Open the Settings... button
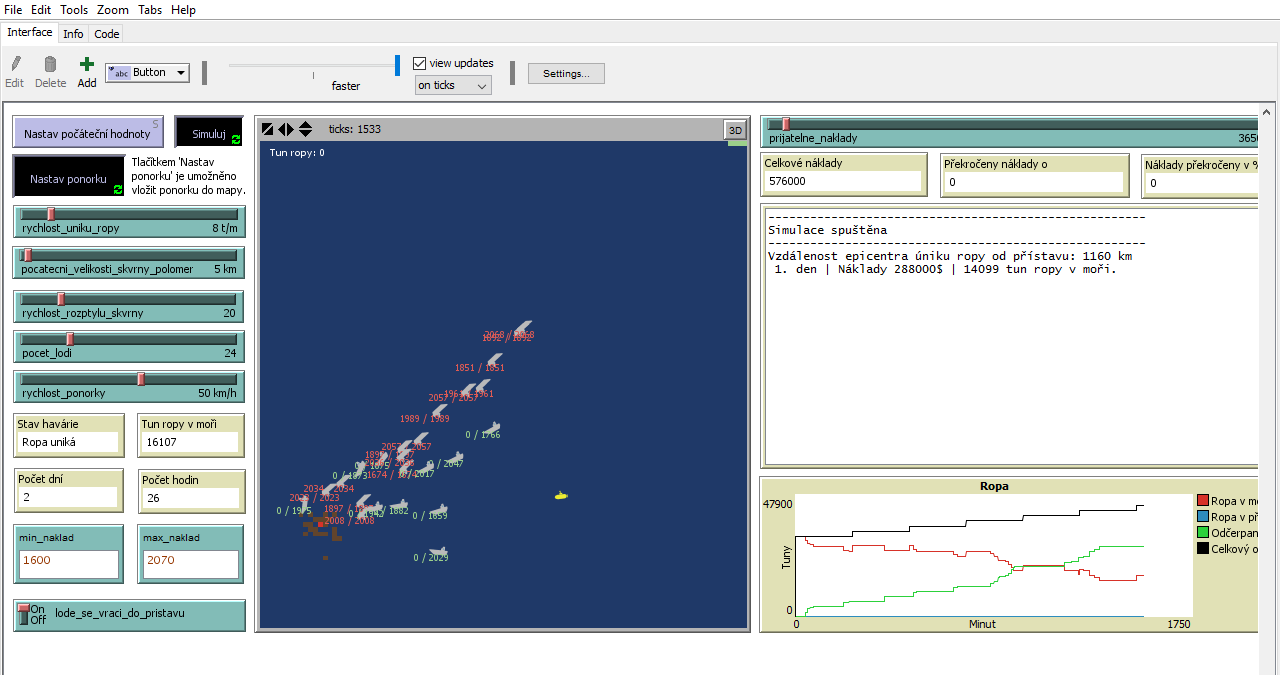This screenshot has height=675, width=1280. tap(566, 73)
